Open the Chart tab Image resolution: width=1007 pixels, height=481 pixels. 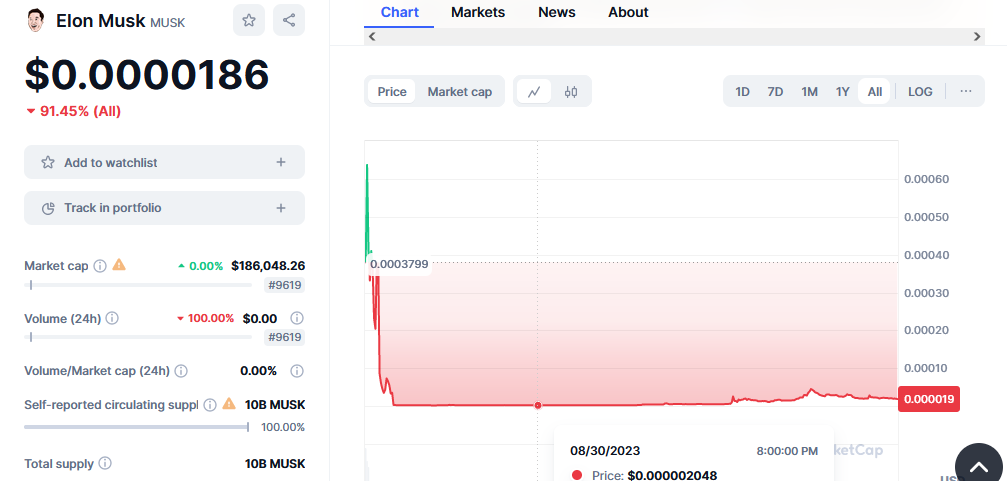399,12
